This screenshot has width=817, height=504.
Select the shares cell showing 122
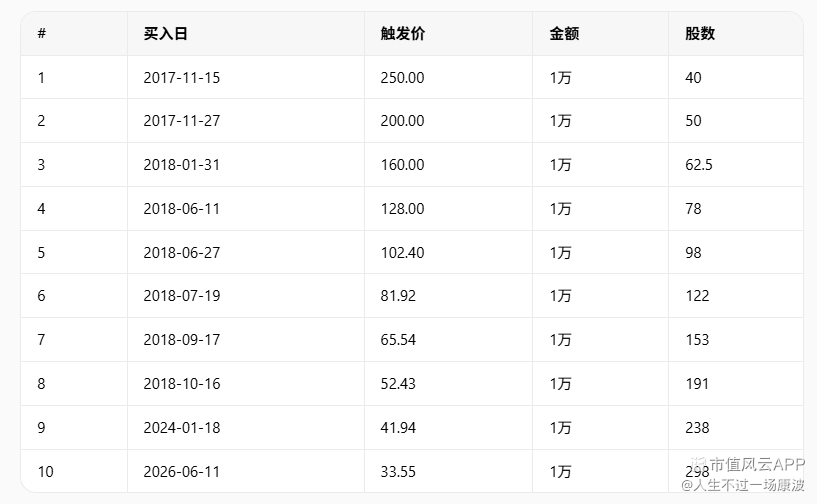point(697,296)
